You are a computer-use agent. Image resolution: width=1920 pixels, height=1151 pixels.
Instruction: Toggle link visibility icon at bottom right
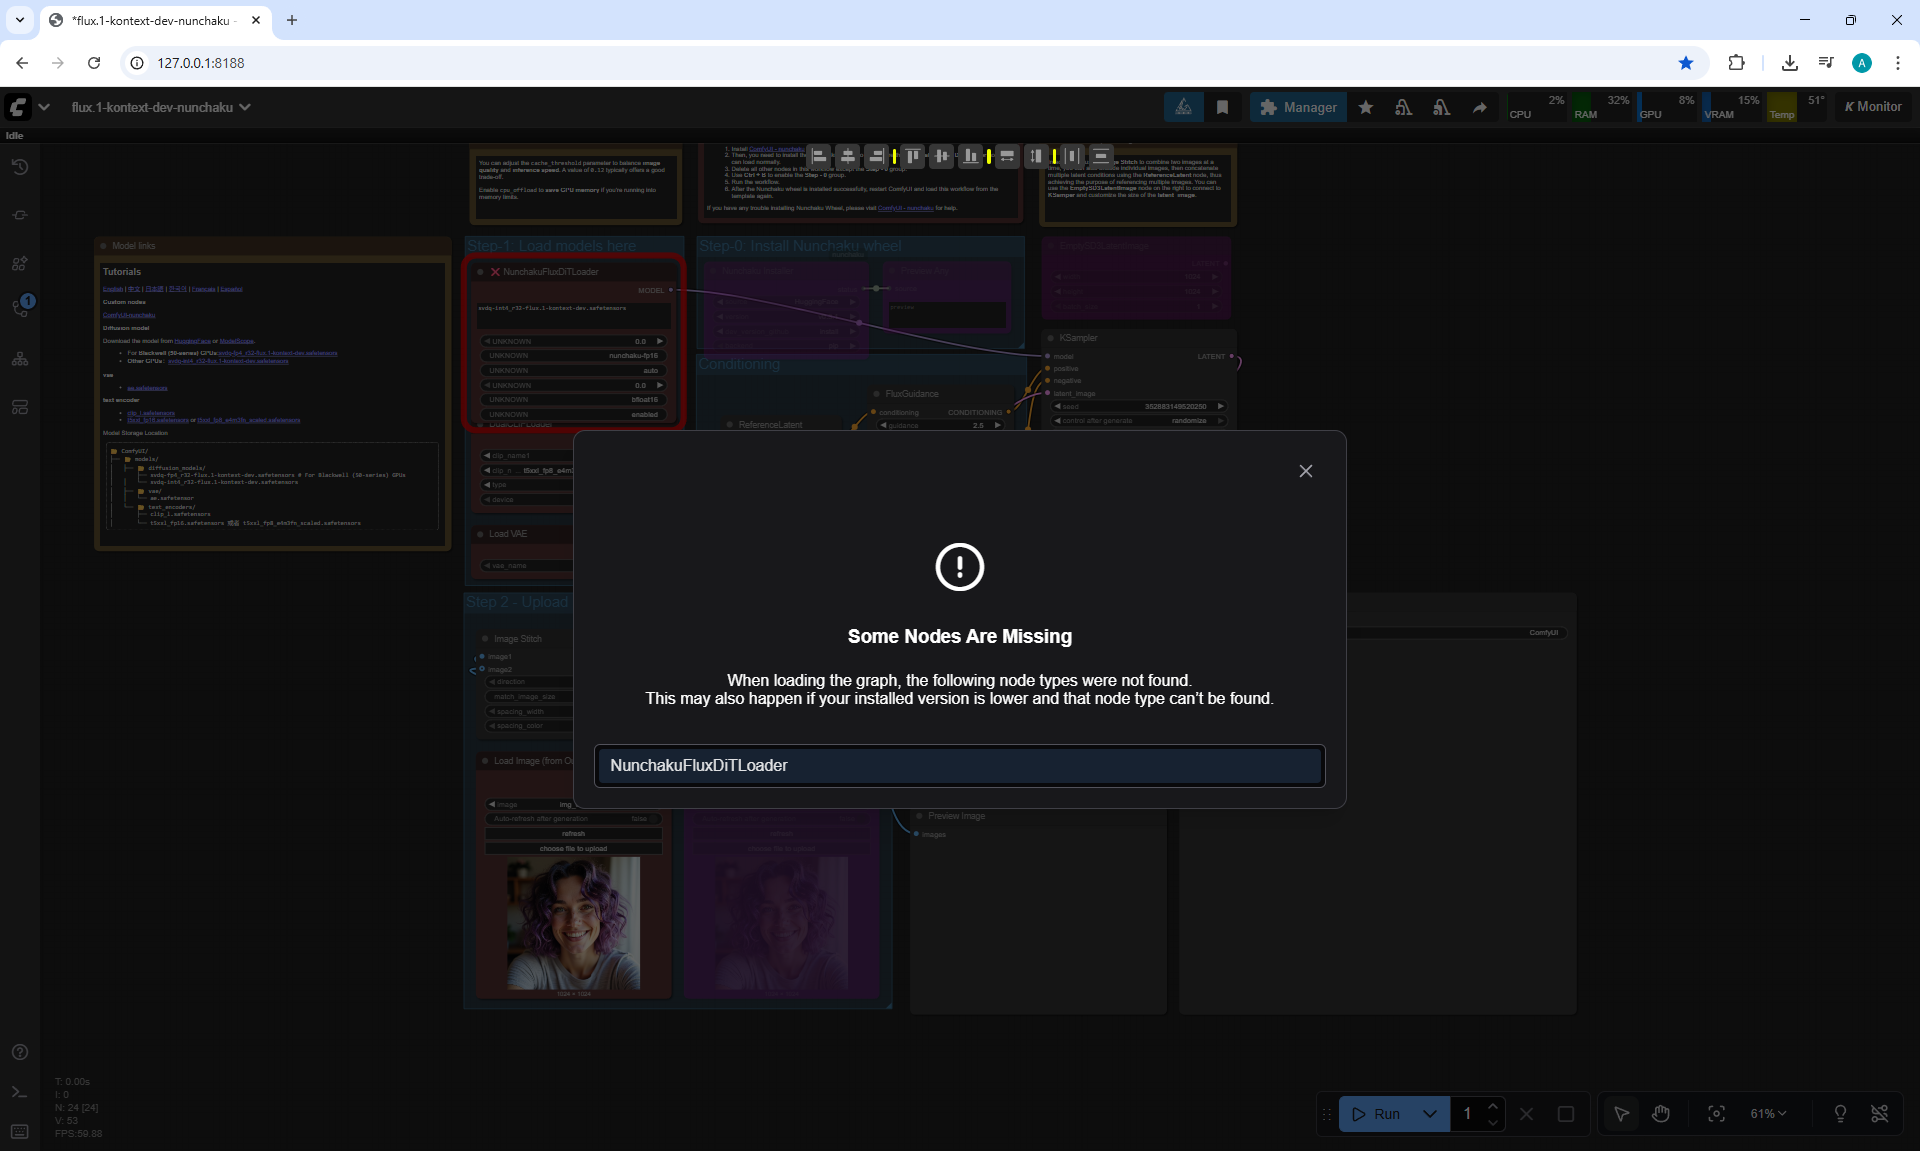(x=1880, y=1114)
